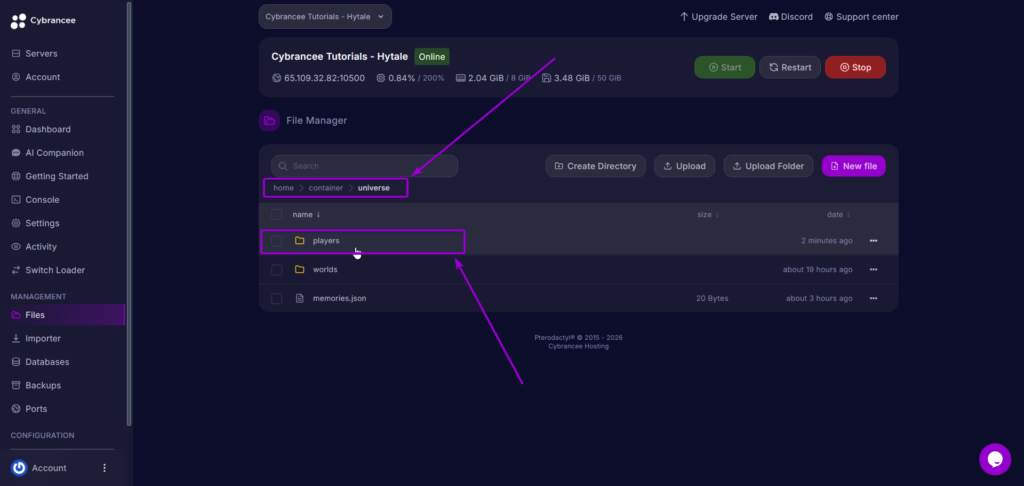Go to Backups in sidebar
Viewport: 1024px width, 486px height.
pos(43,385)
